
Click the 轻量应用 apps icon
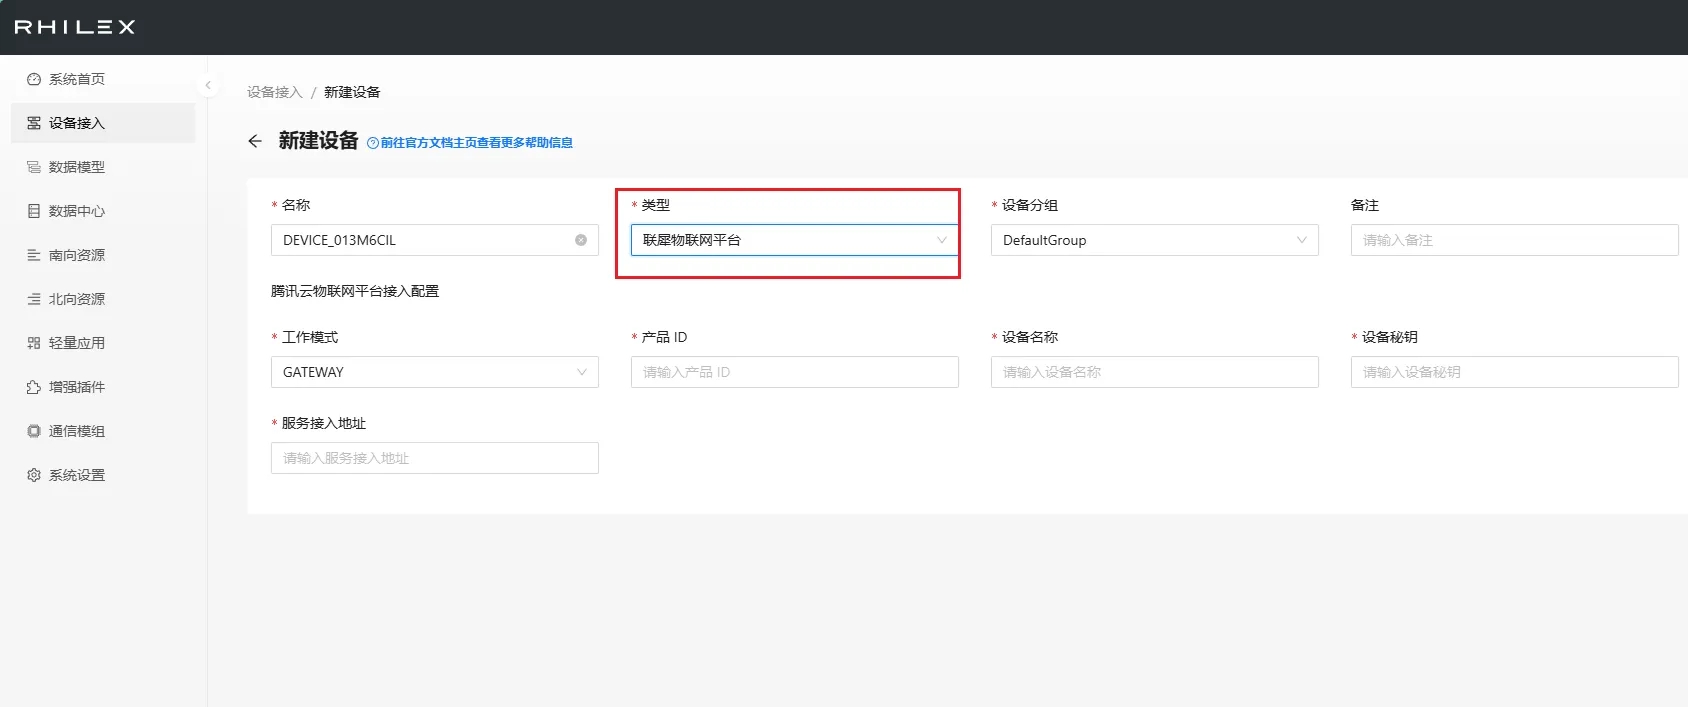point(34,343)
